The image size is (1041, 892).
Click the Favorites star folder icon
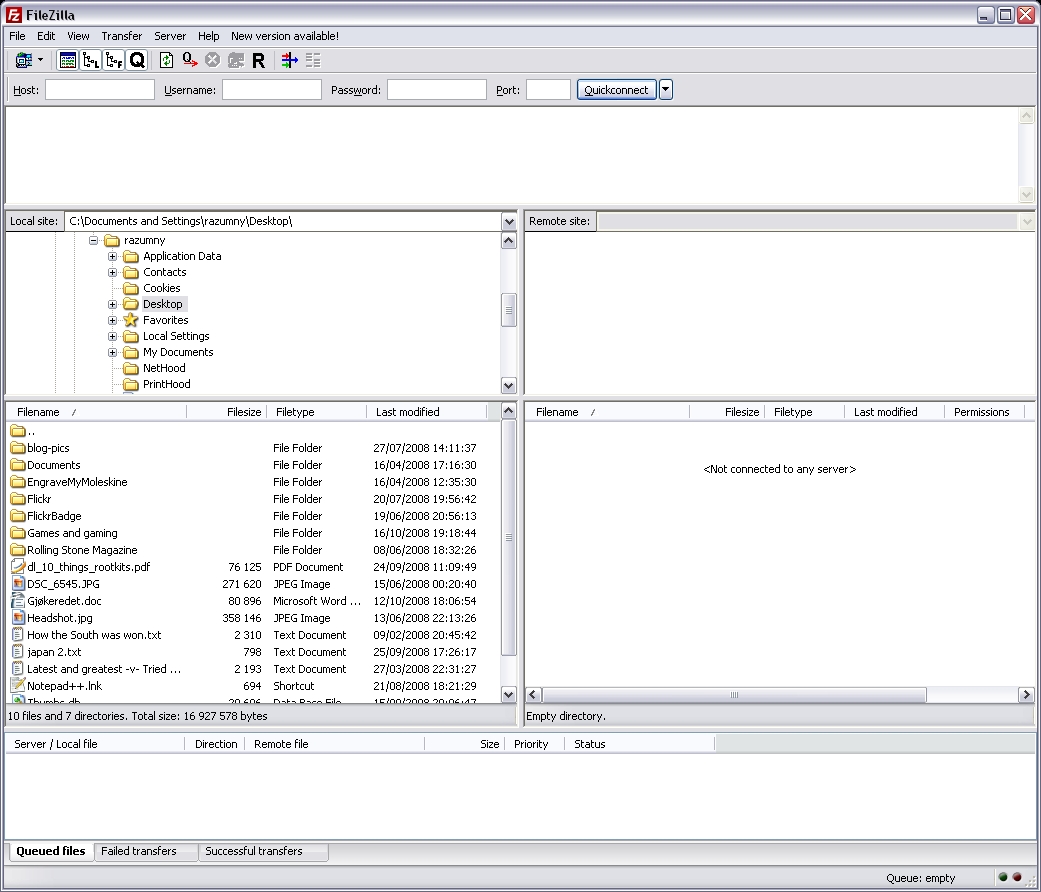[131, 320]
